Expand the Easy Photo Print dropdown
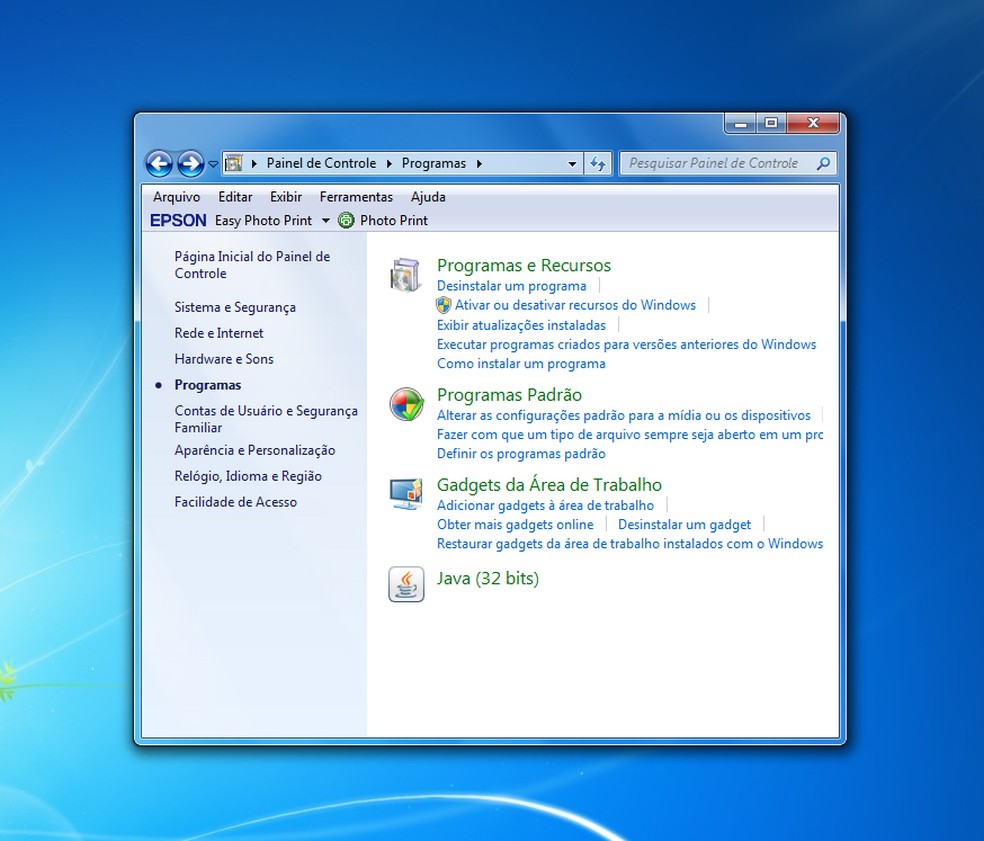 [326, 221]
